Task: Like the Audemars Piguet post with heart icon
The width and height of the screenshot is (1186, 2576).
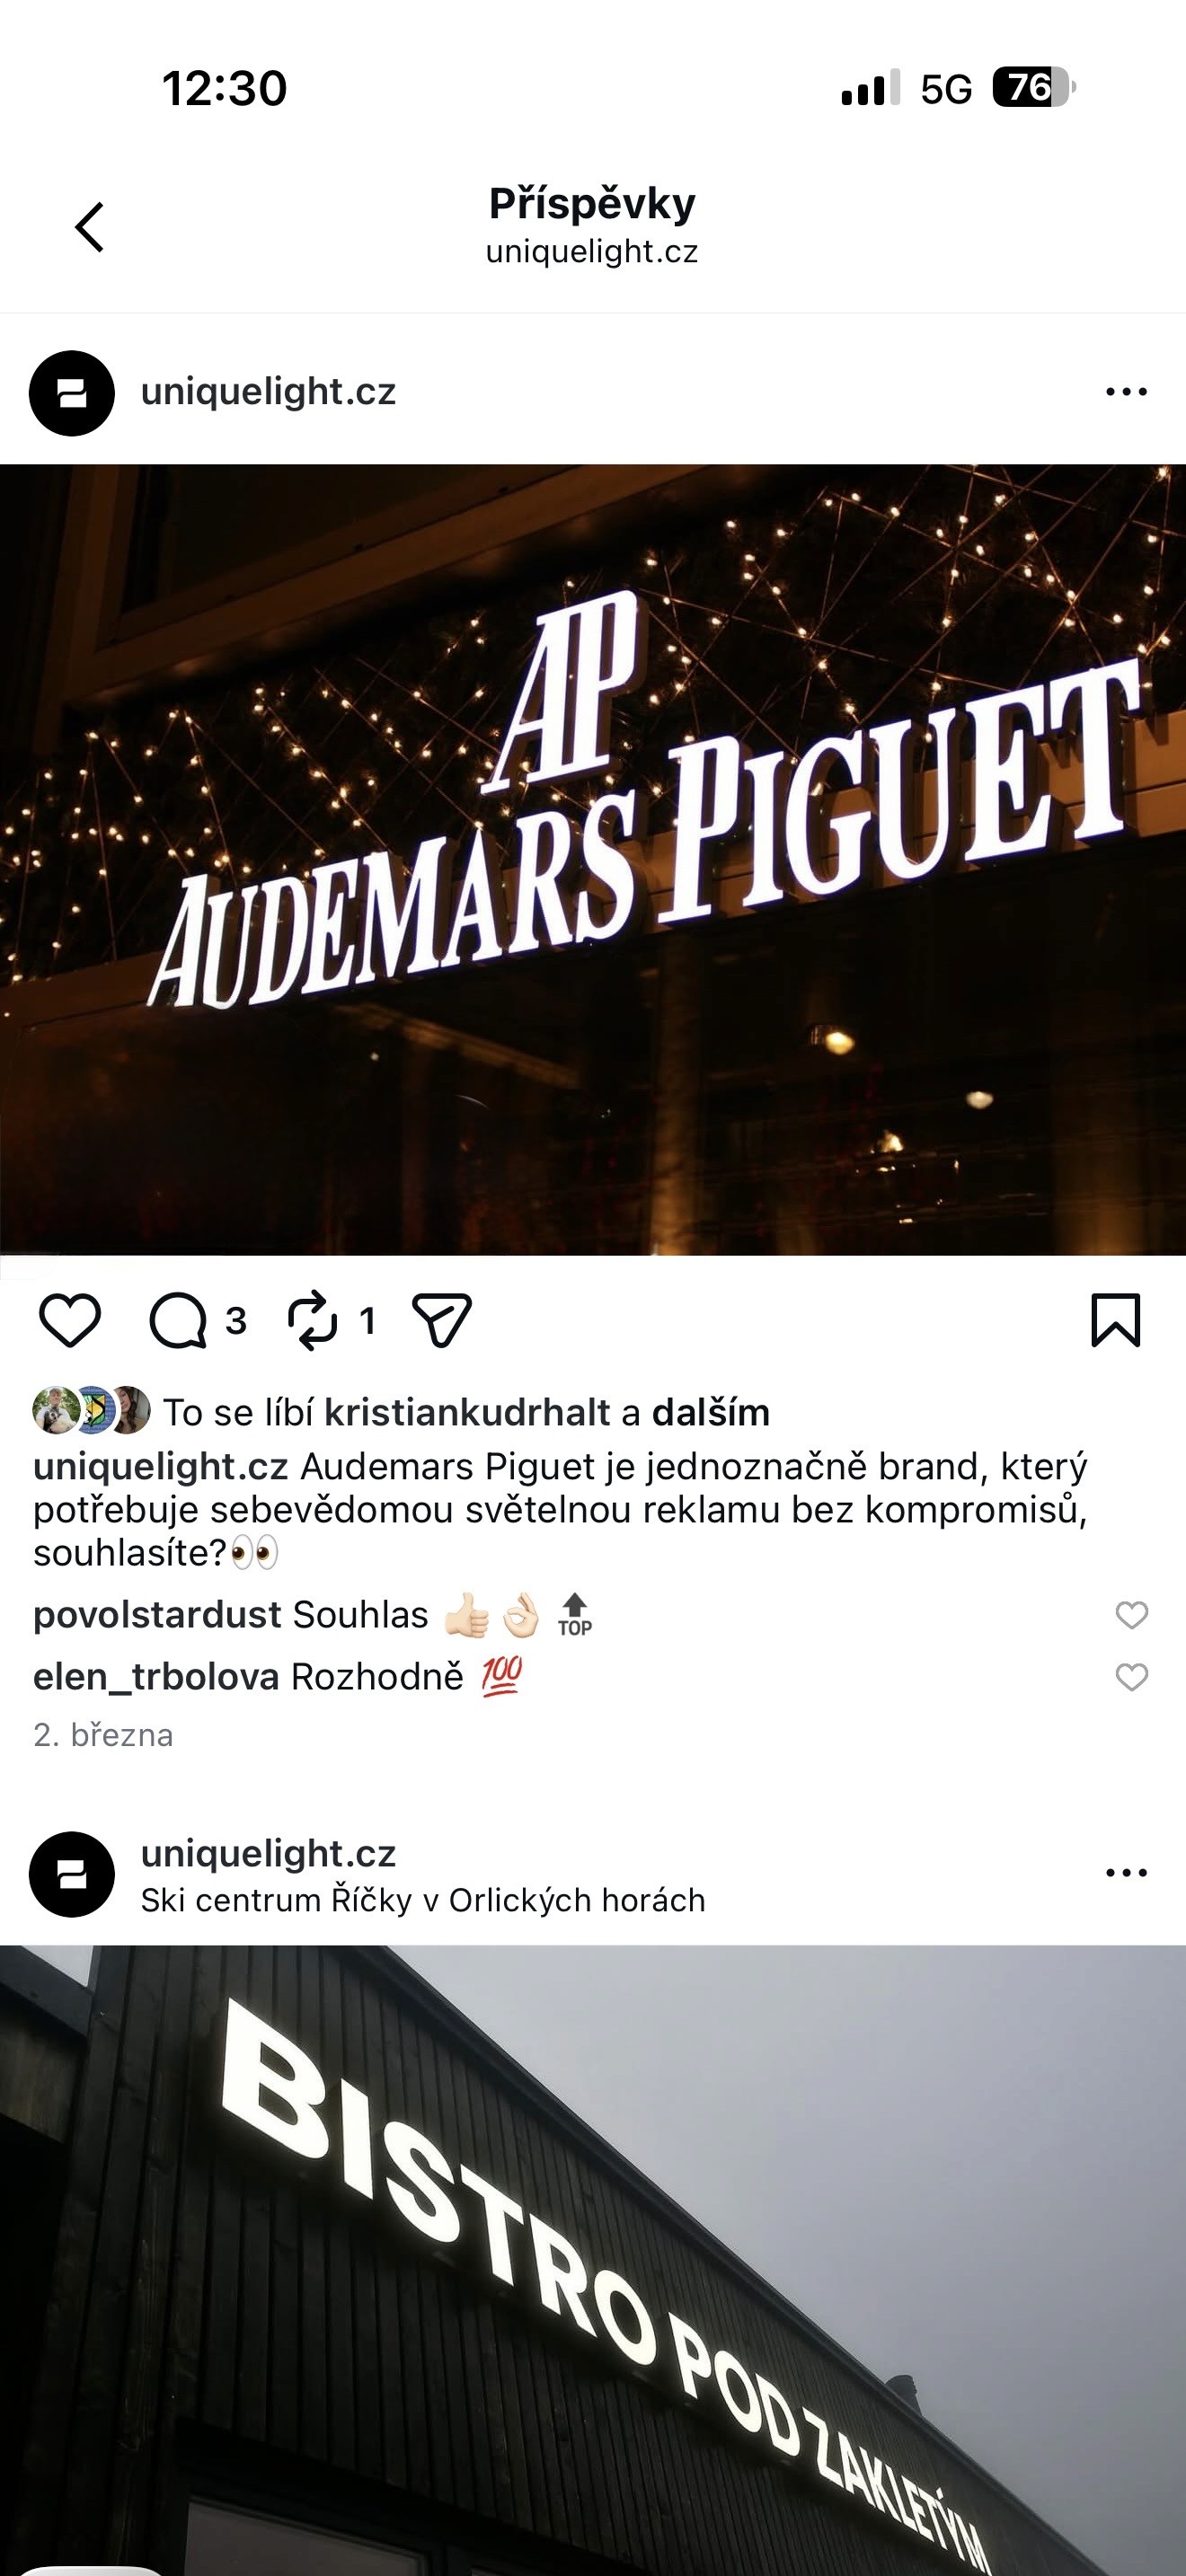Action: point(69,1320)
